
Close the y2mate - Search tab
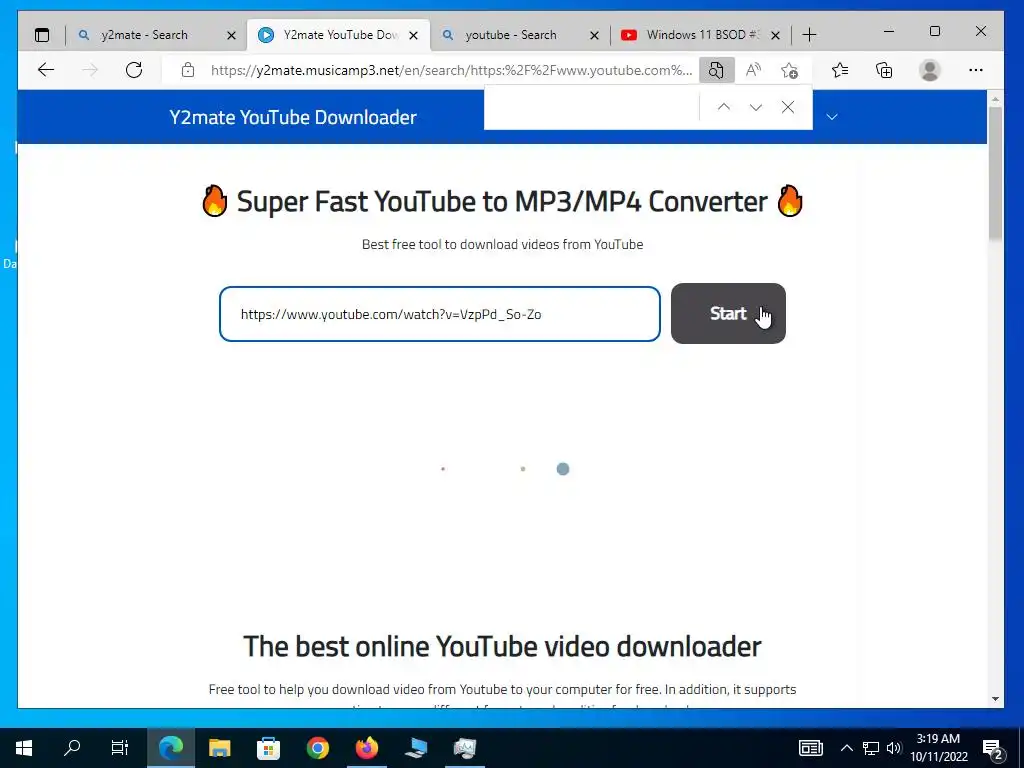(231, 35)
